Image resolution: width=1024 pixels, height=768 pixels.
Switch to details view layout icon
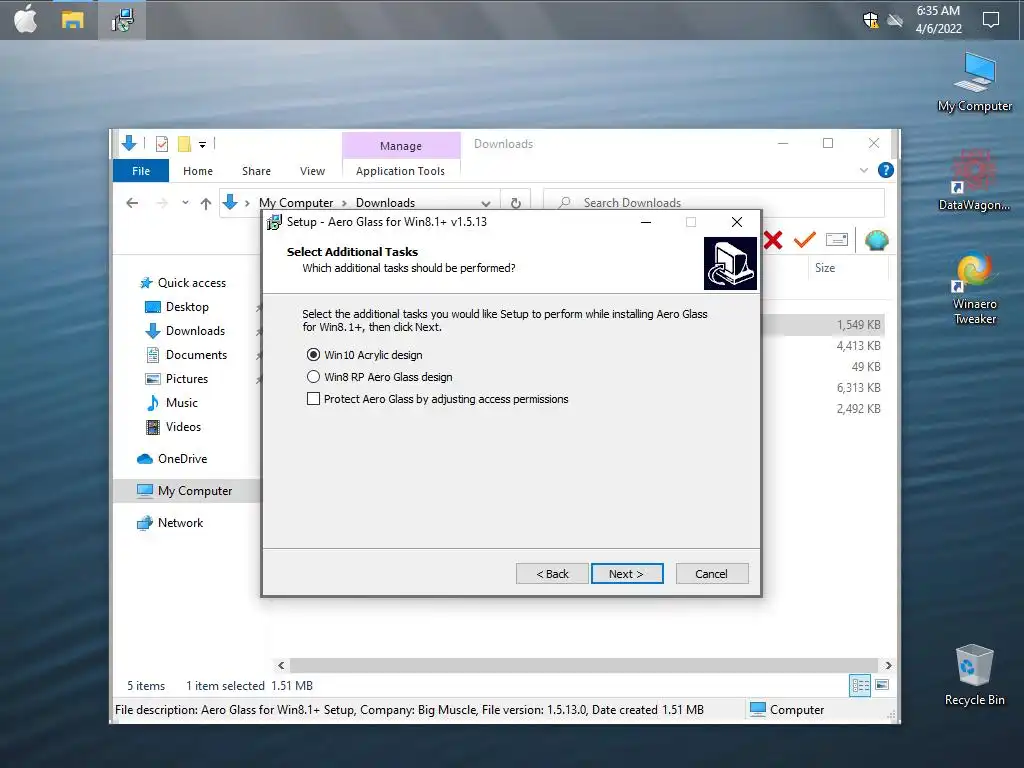point(861,685)
